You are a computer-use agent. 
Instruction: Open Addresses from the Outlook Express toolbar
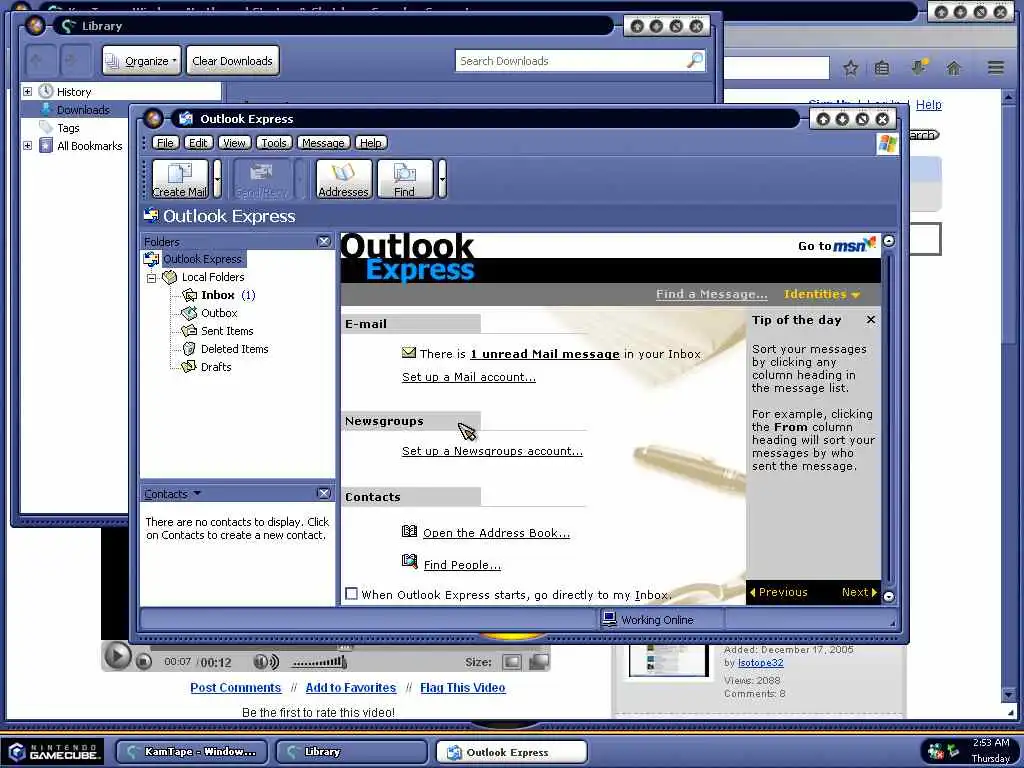click(x=344, y=178)
